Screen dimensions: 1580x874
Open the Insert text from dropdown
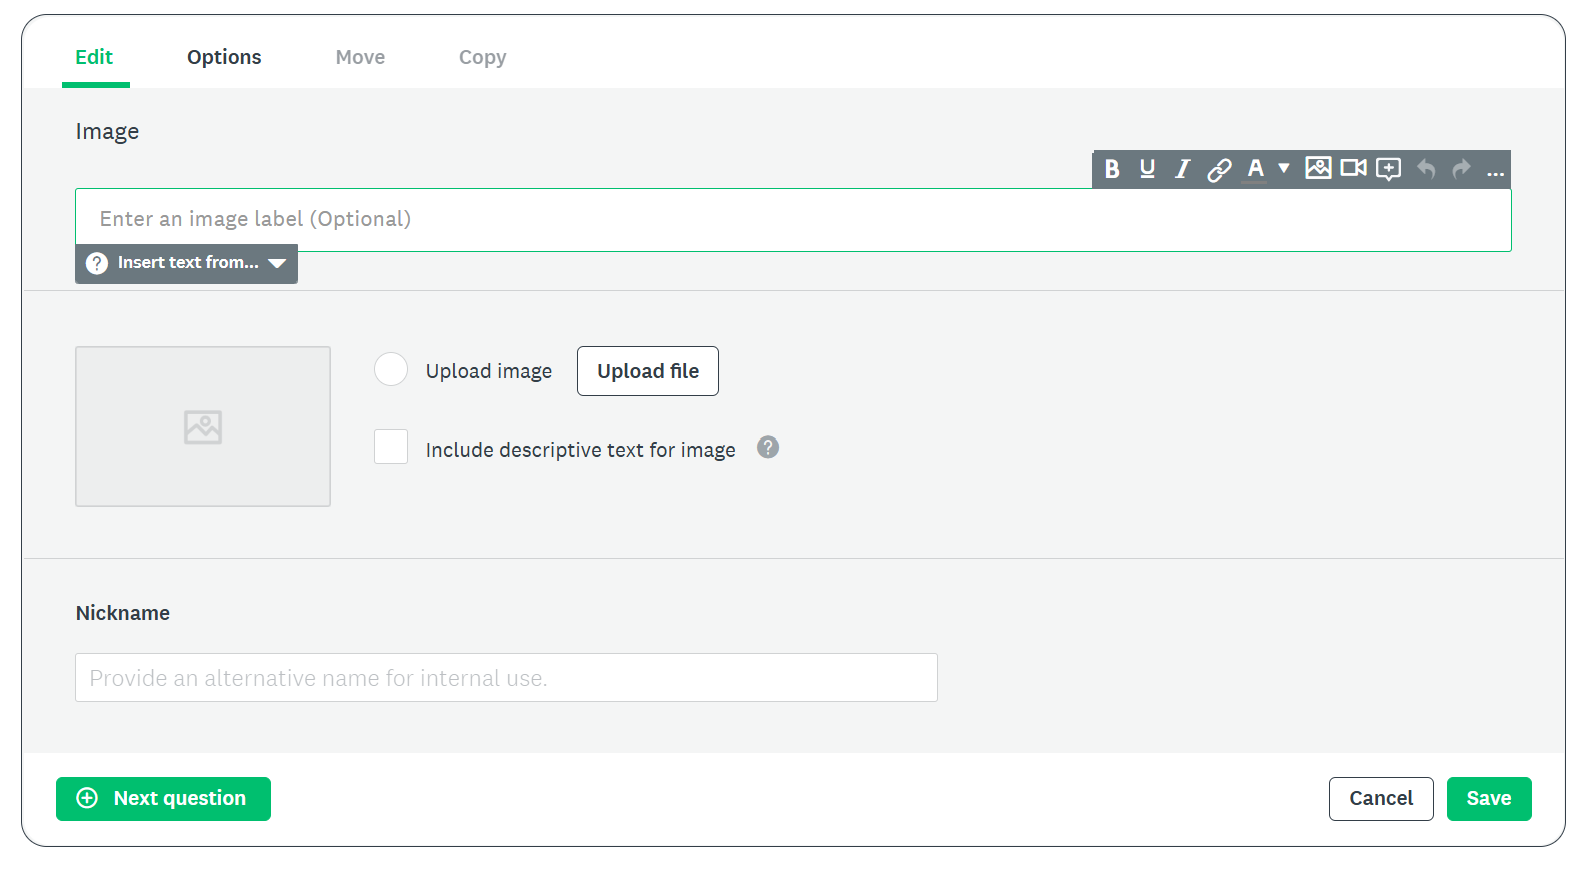tap(187, 263)
